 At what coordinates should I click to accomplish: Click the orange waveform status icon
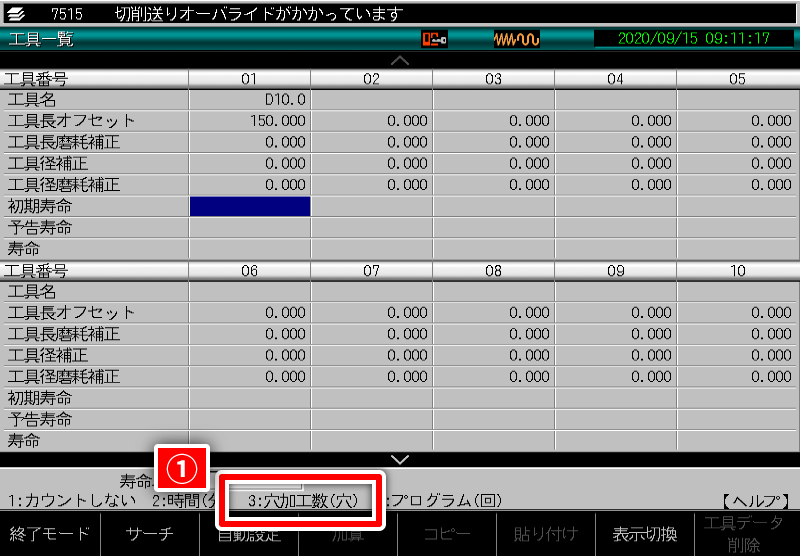[x=516, y=39]
